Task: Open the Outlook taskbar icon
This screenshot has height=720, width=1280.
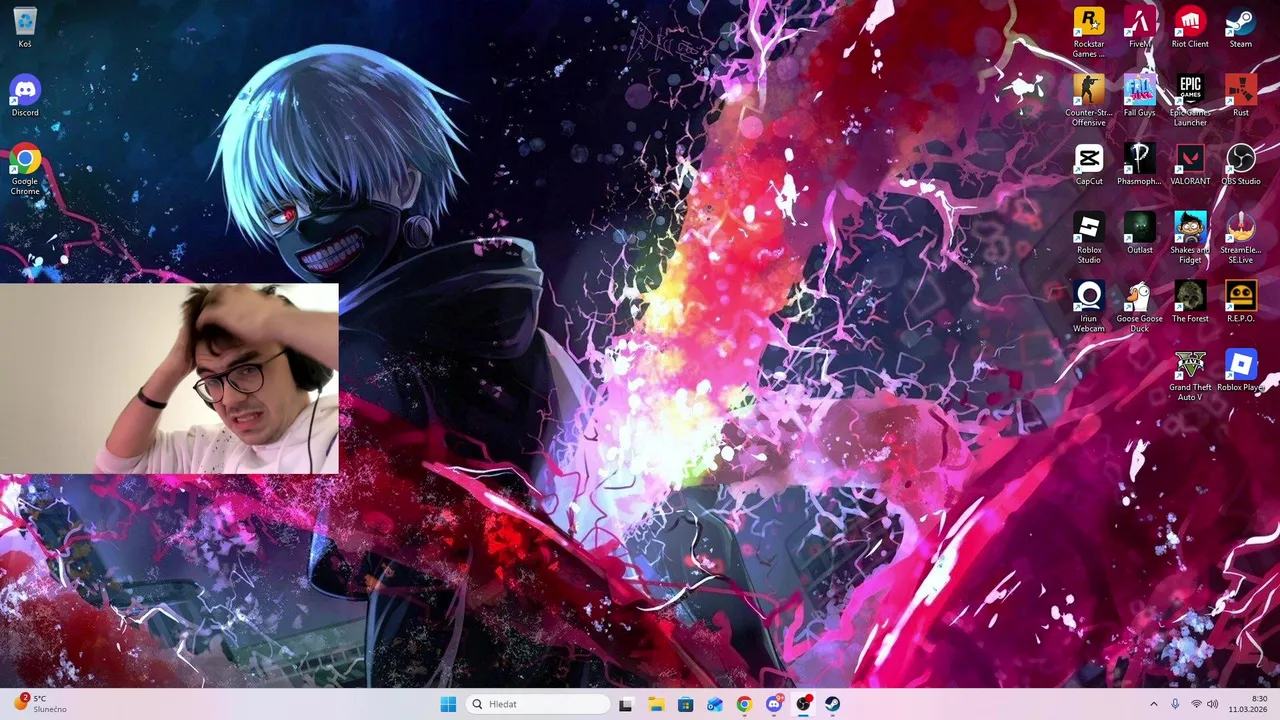Action: (715, 704)
